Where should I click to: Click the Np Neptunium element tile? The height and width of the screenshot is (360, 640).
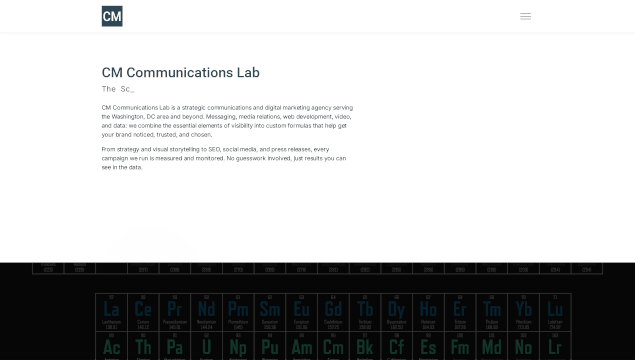point(238,346)
